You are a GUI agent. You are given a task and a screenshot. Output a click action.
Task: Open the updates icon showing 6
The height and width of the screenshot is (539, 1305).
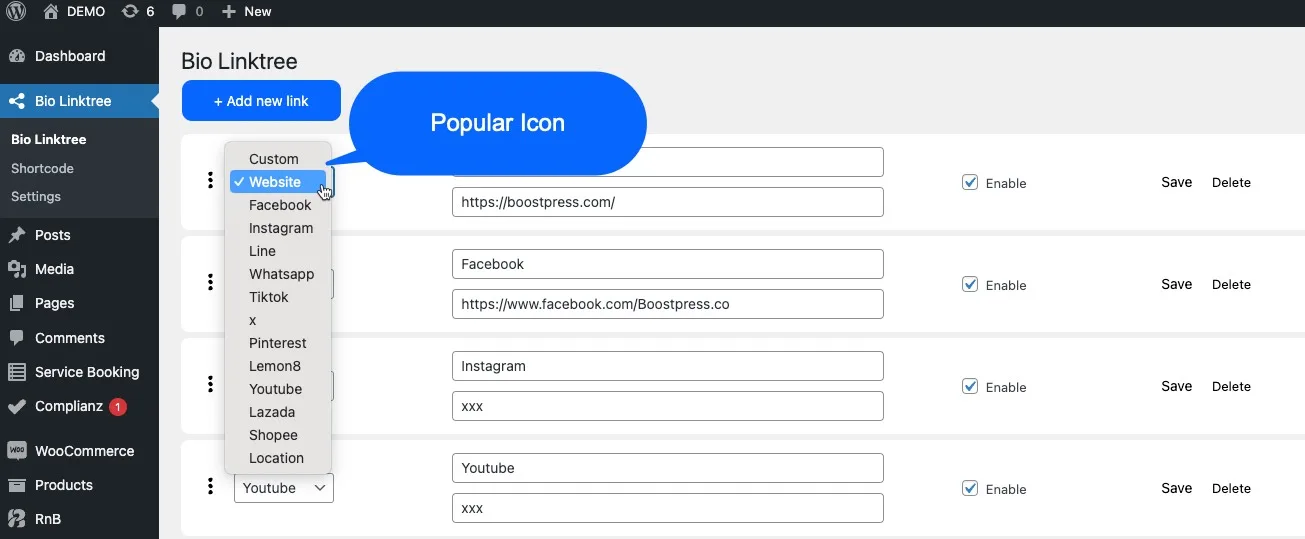130,12
